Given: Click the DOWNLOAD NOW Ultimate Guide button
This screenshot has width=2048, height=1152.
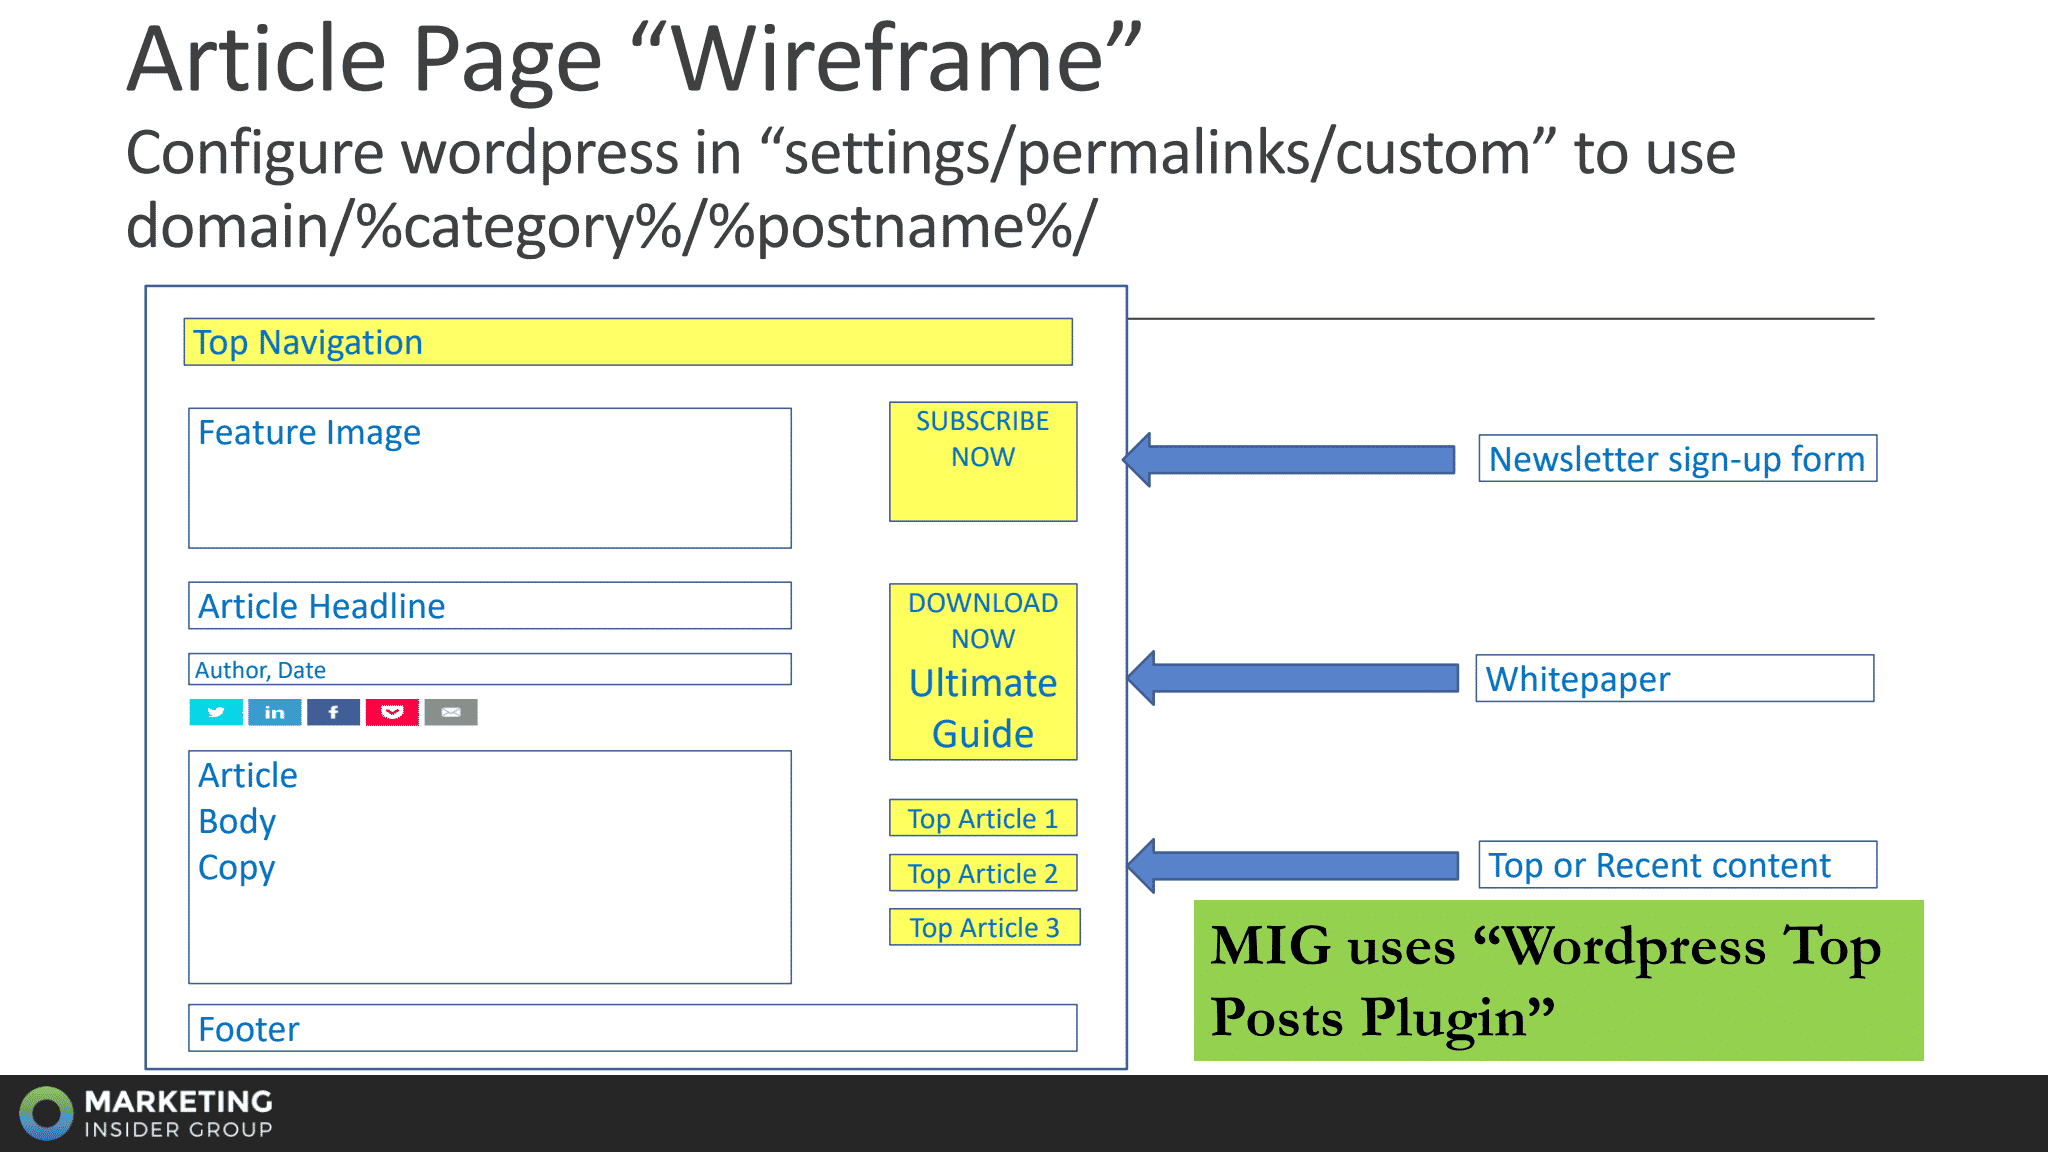Looking at the screenshot, I should tap(983, 670).
